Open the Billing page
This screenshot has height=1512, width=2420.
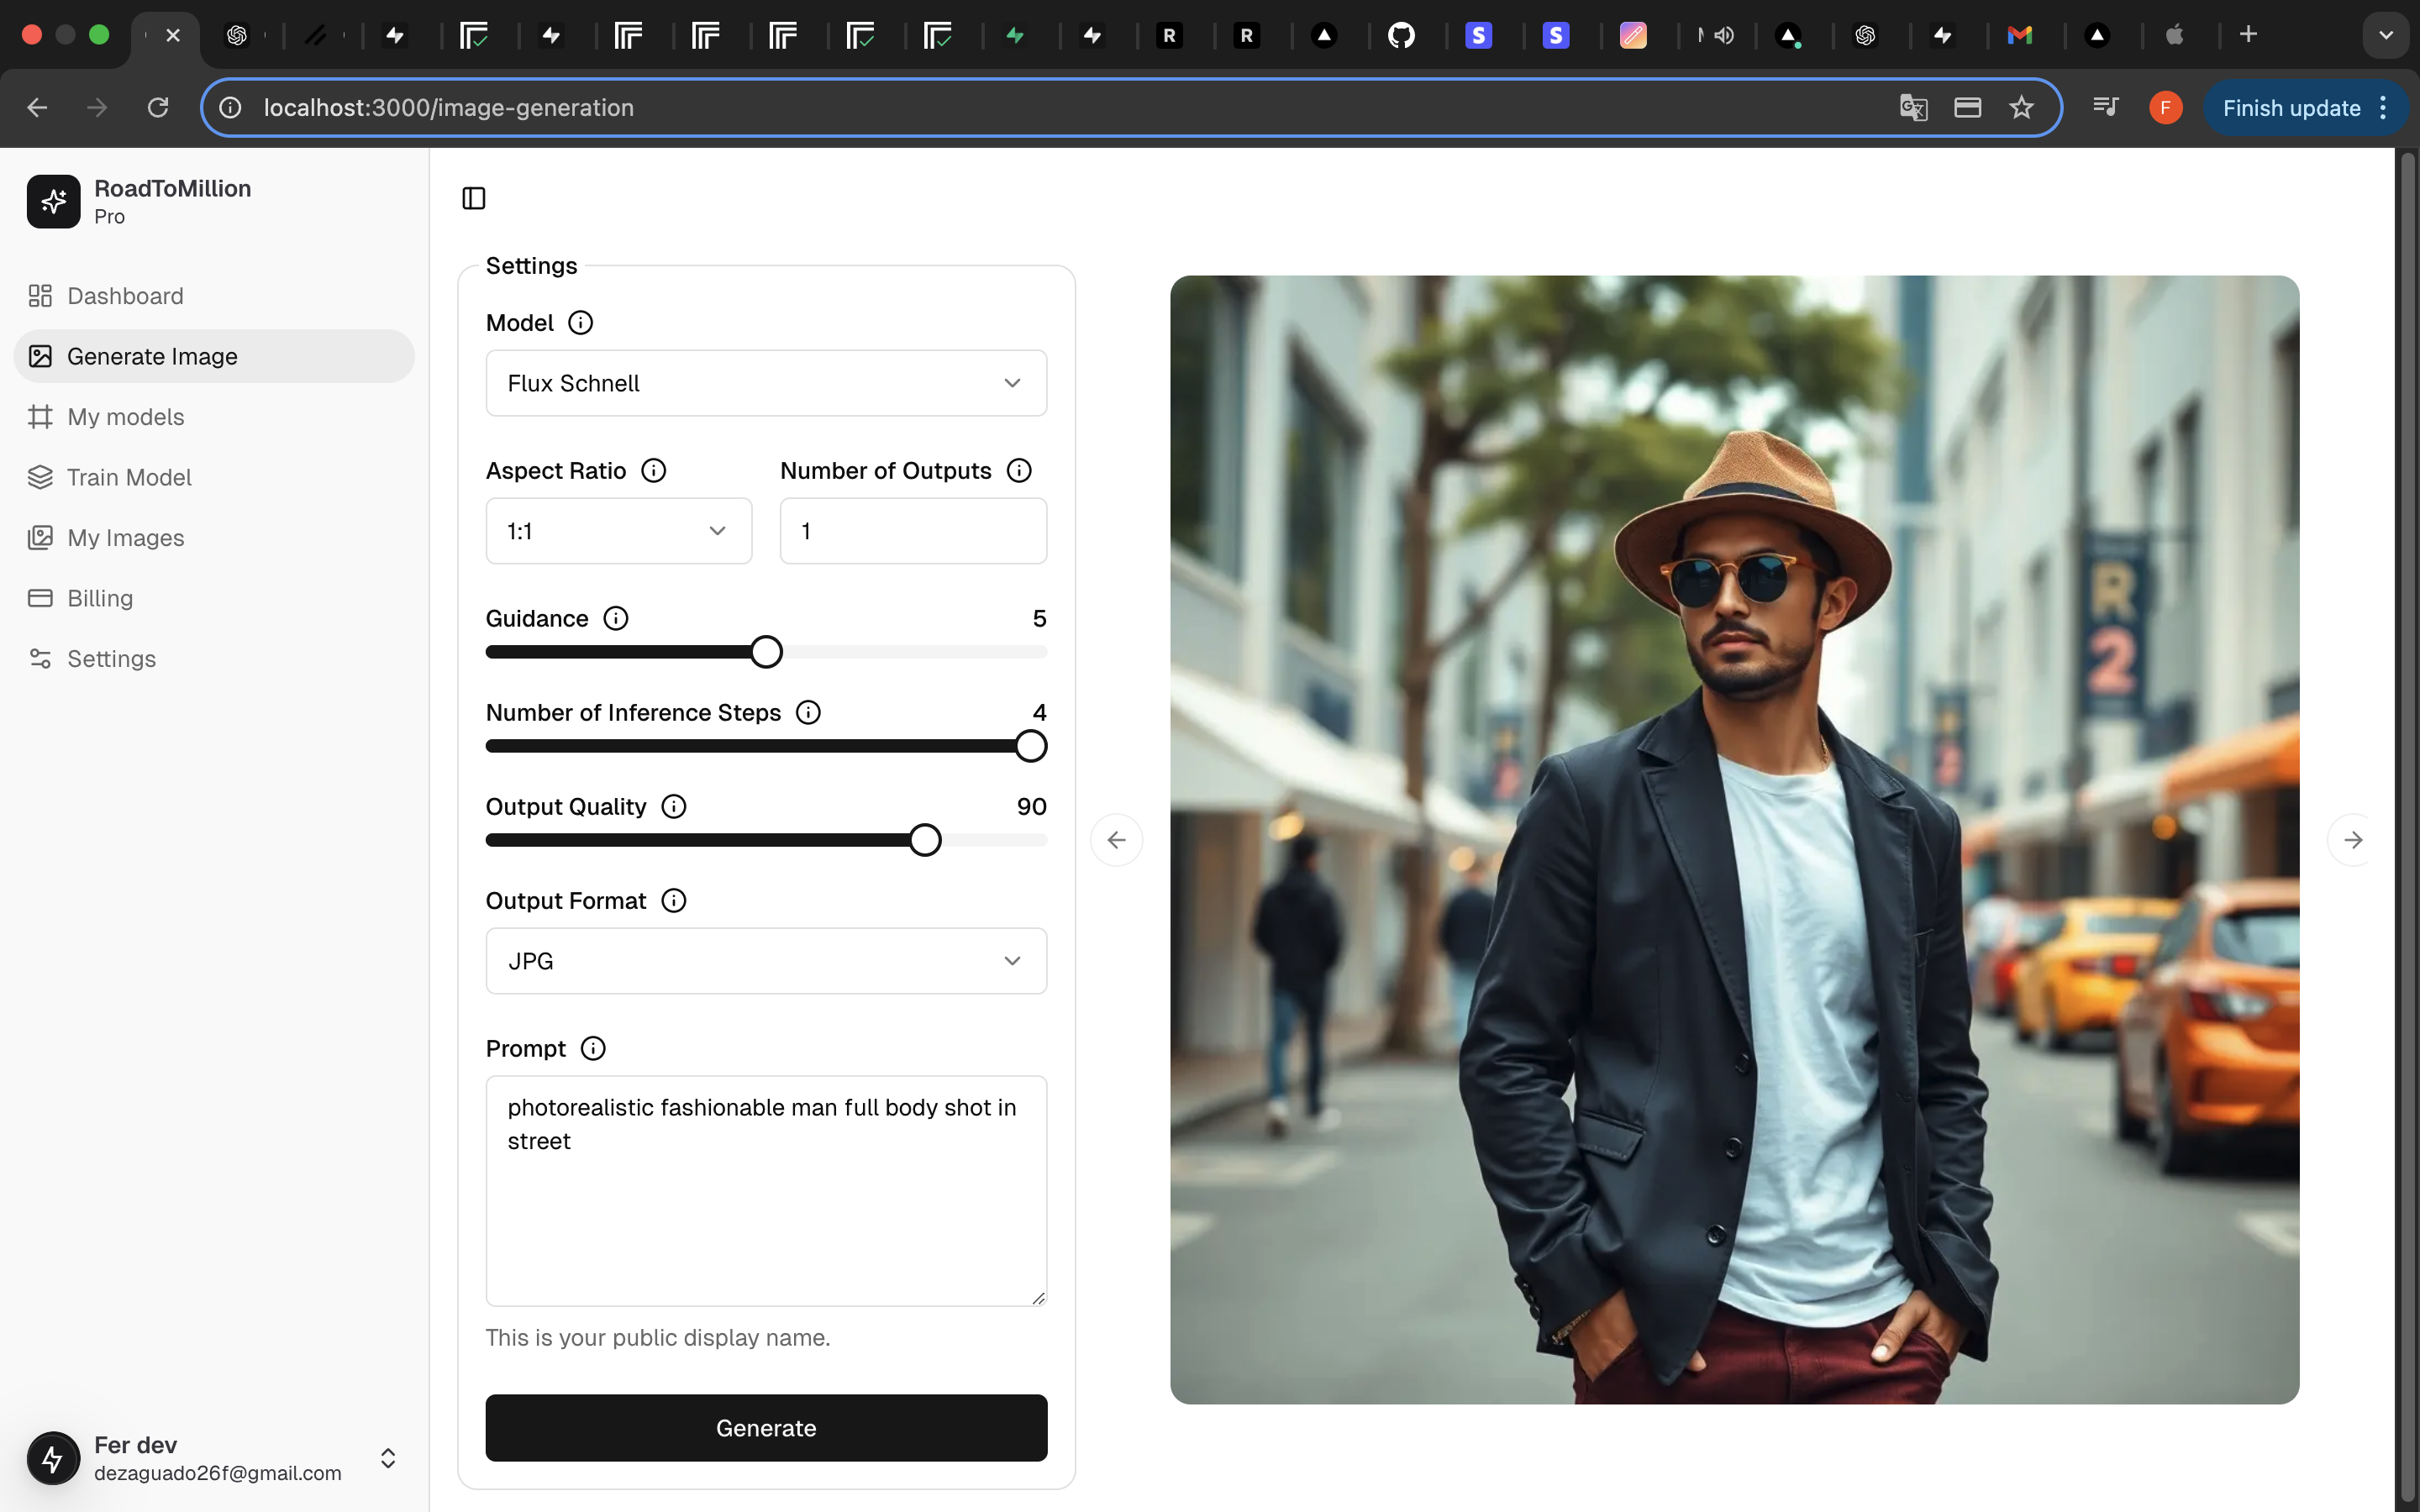pyautogui.click(x=99, y=598)
